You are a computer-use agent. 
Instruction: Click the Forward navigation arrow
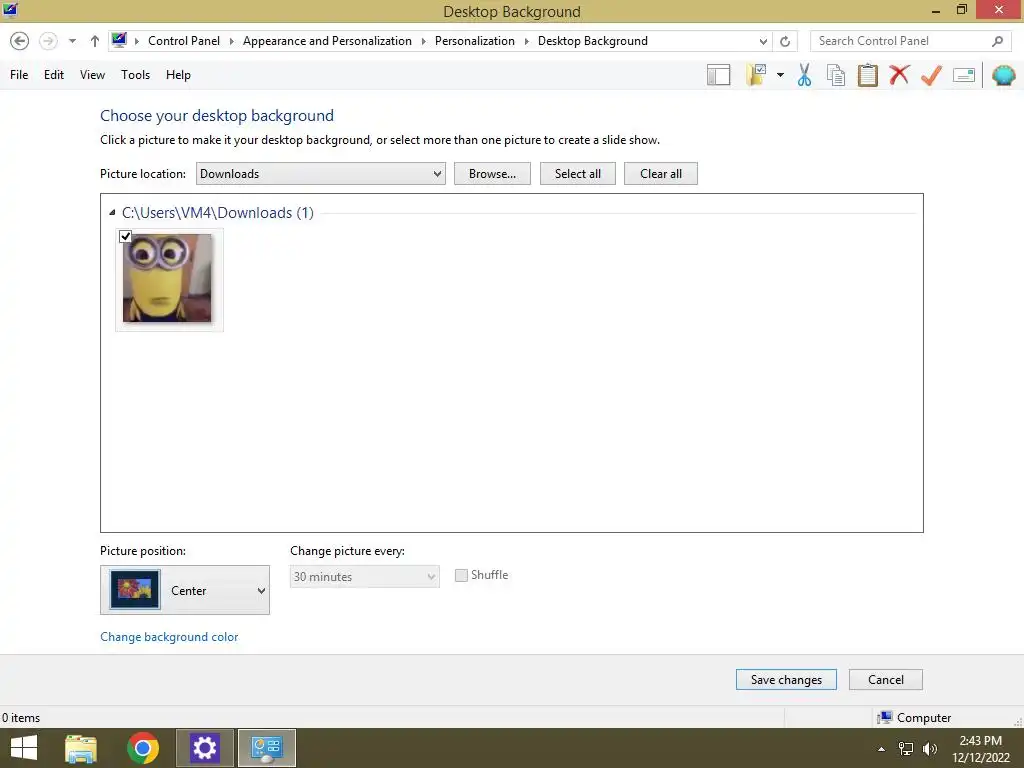[48, 41]
